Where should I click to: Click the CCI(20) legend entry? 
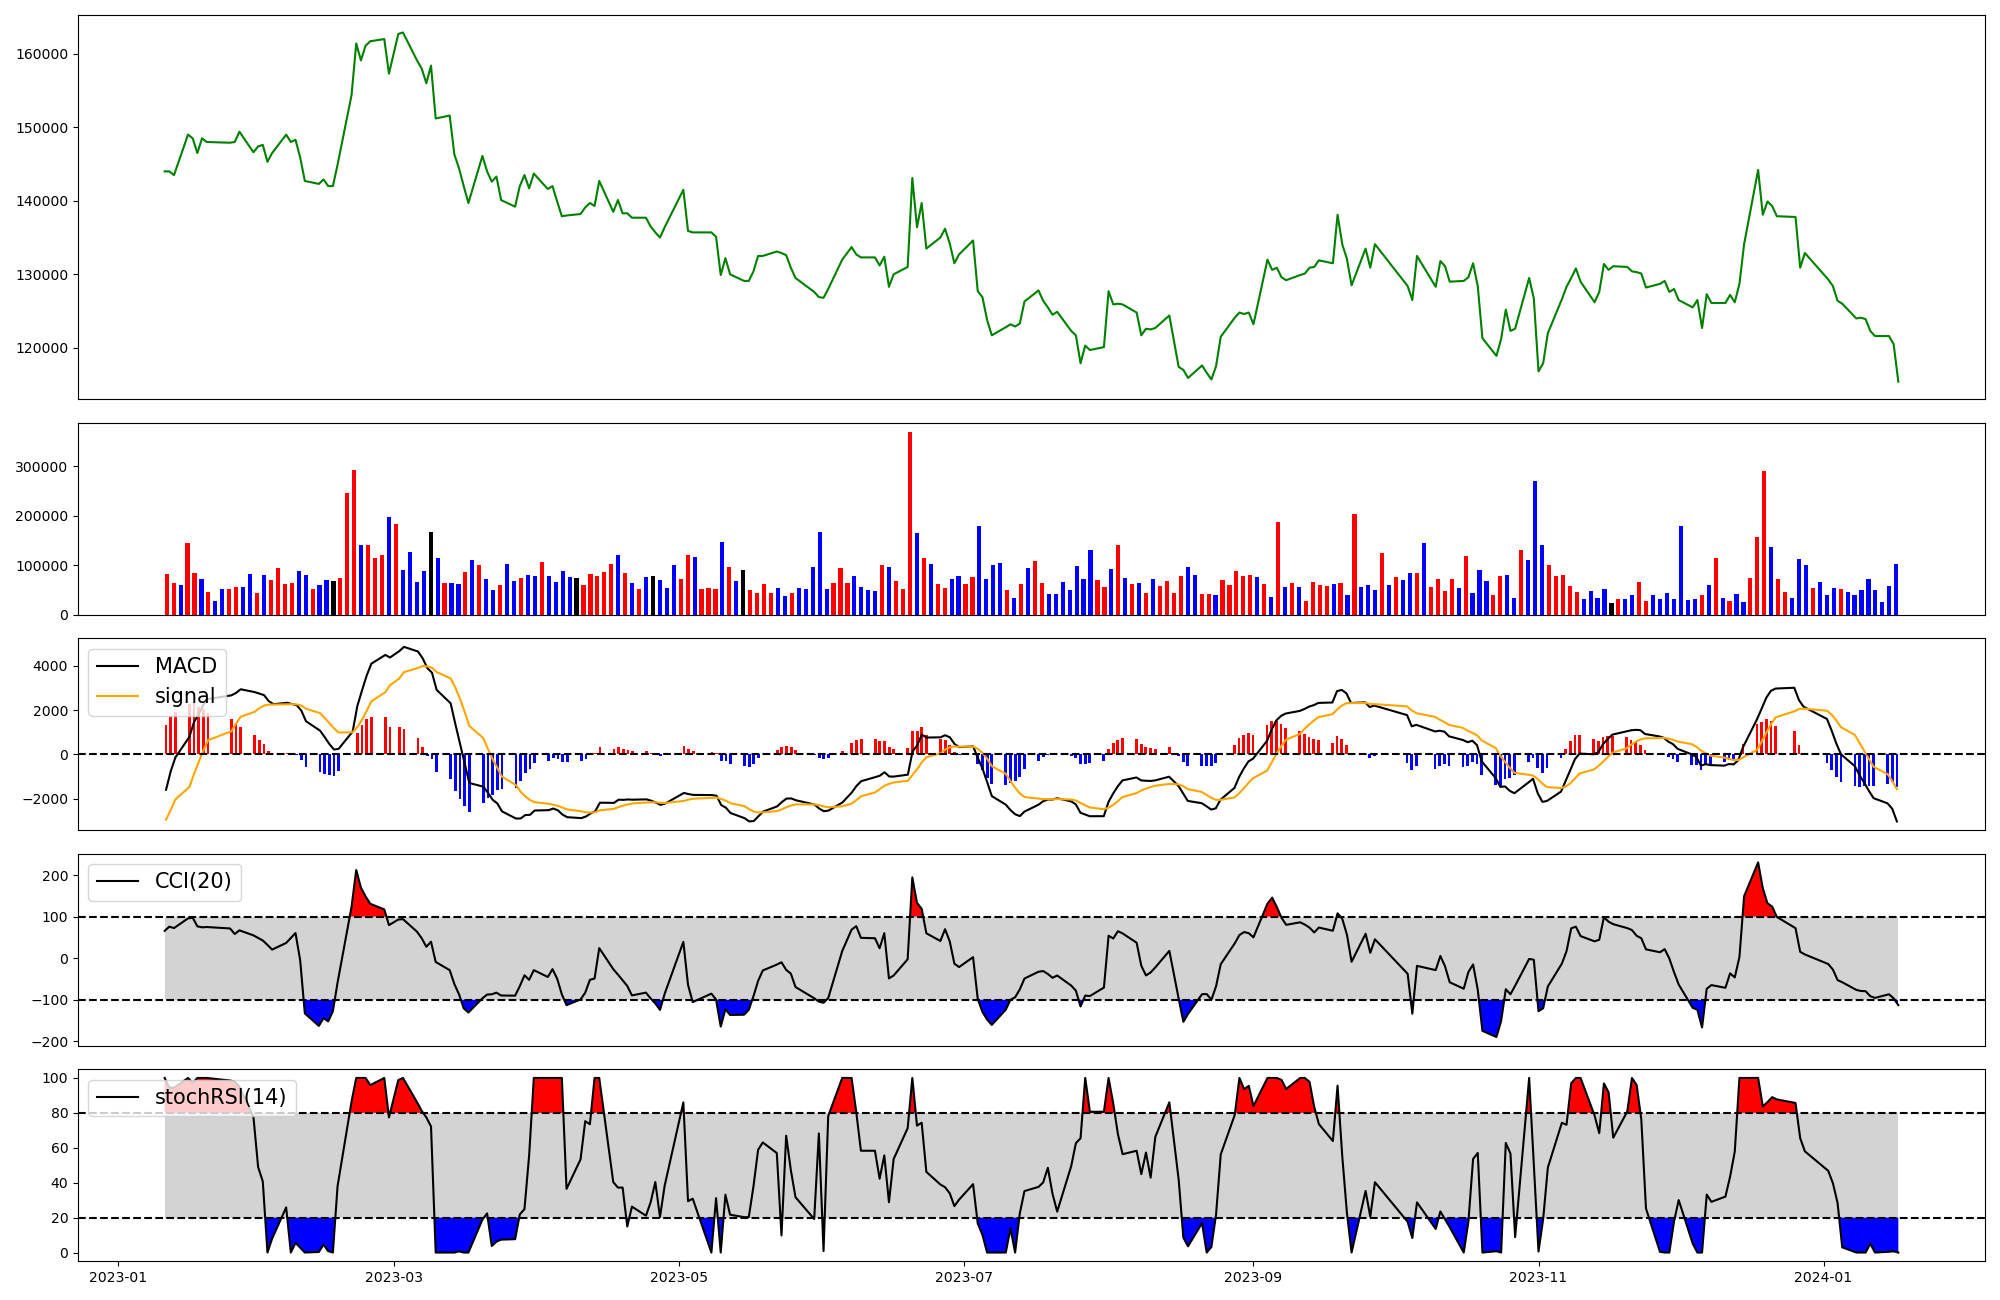click(x=192, y=881)
